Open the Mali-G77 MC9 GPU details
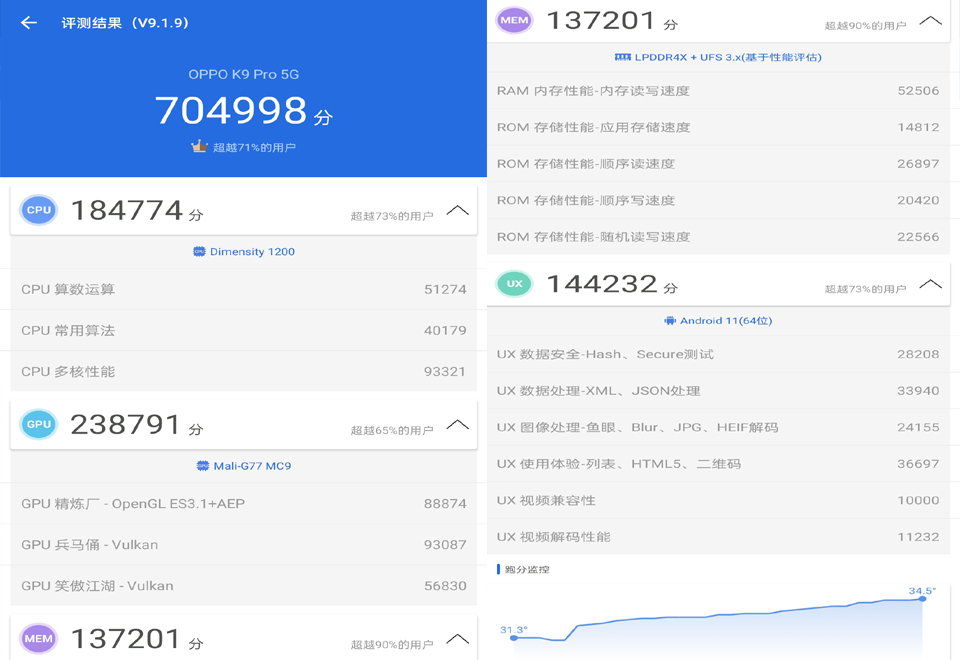 tap(243, 465)
